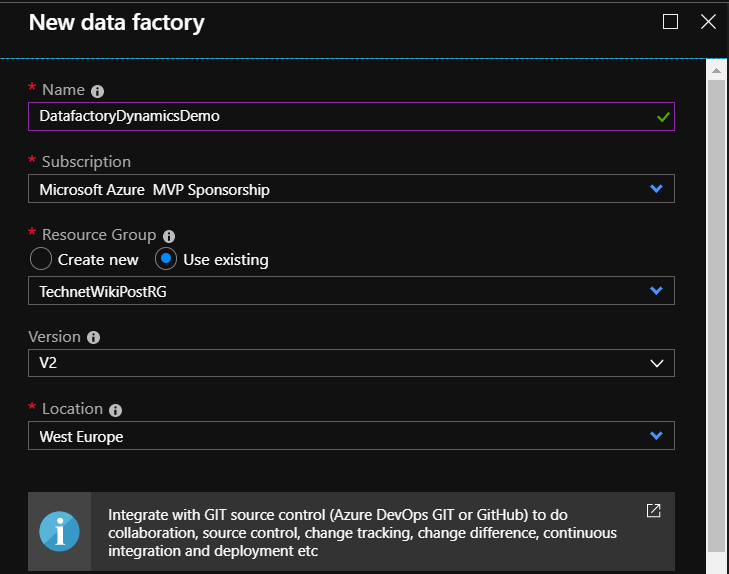Click the Integrate with GIT source control message

[363, 533]
